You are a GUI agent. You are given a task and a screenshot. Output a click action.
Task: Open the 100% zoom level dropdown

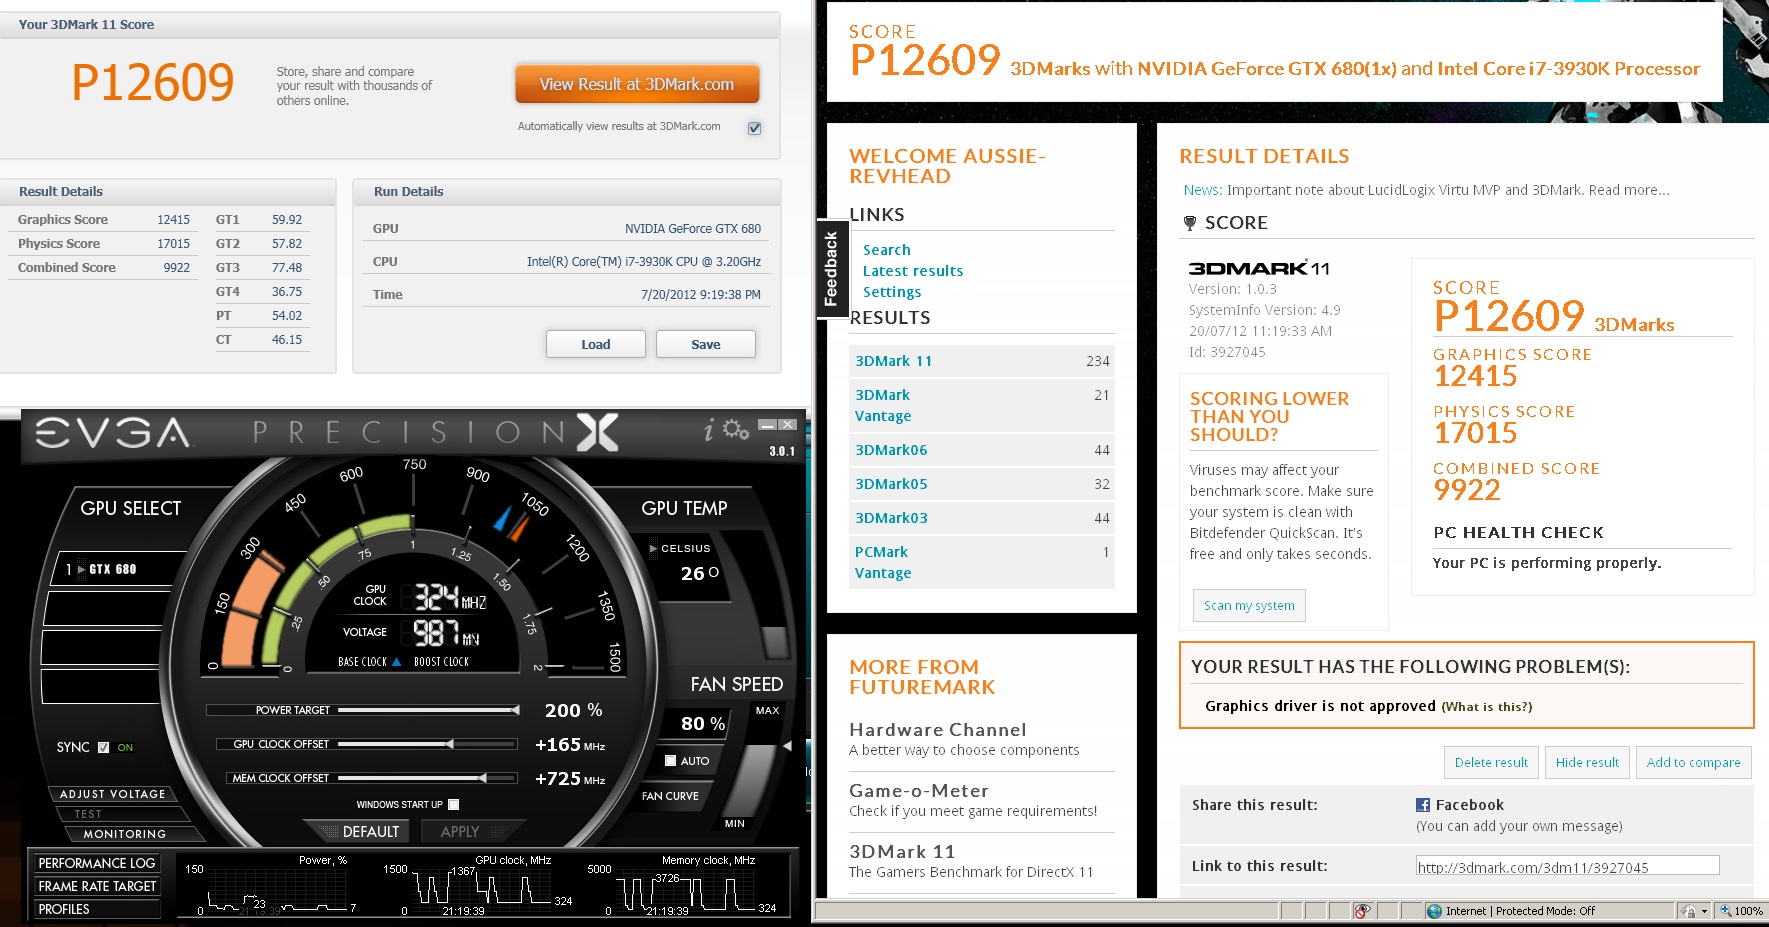point(1741,911)
